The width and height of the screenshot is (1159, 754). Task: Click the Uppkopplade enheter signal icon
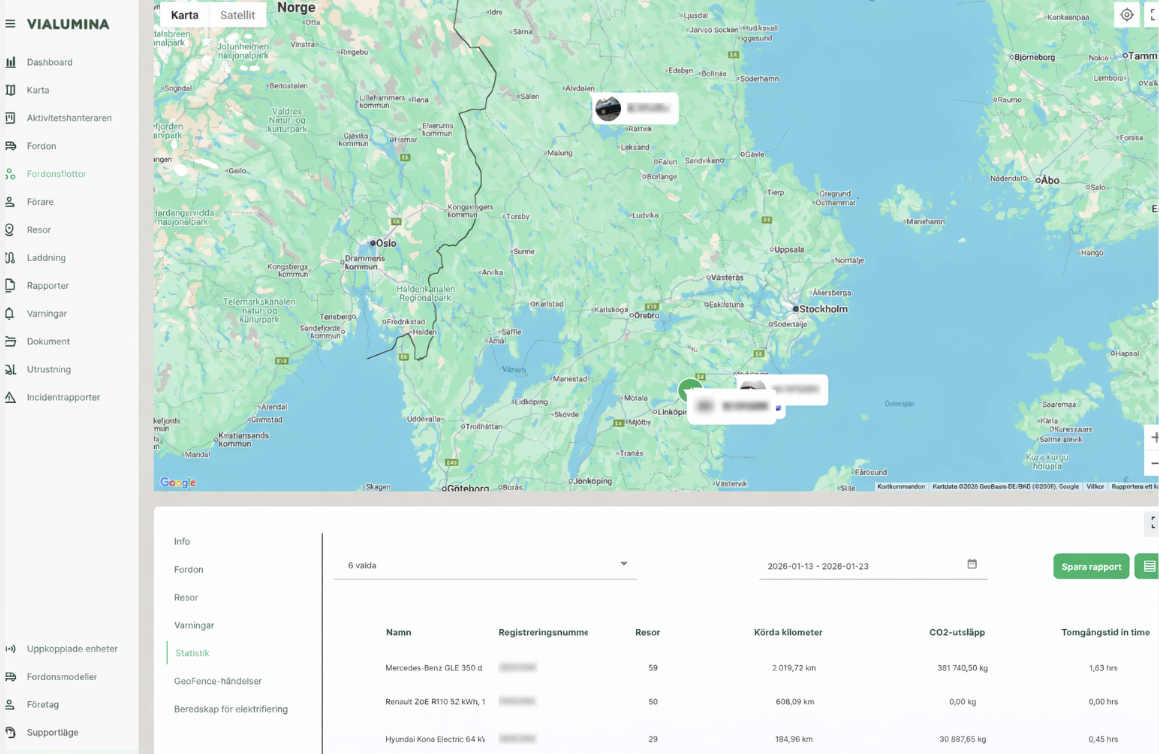click(11, 649)
